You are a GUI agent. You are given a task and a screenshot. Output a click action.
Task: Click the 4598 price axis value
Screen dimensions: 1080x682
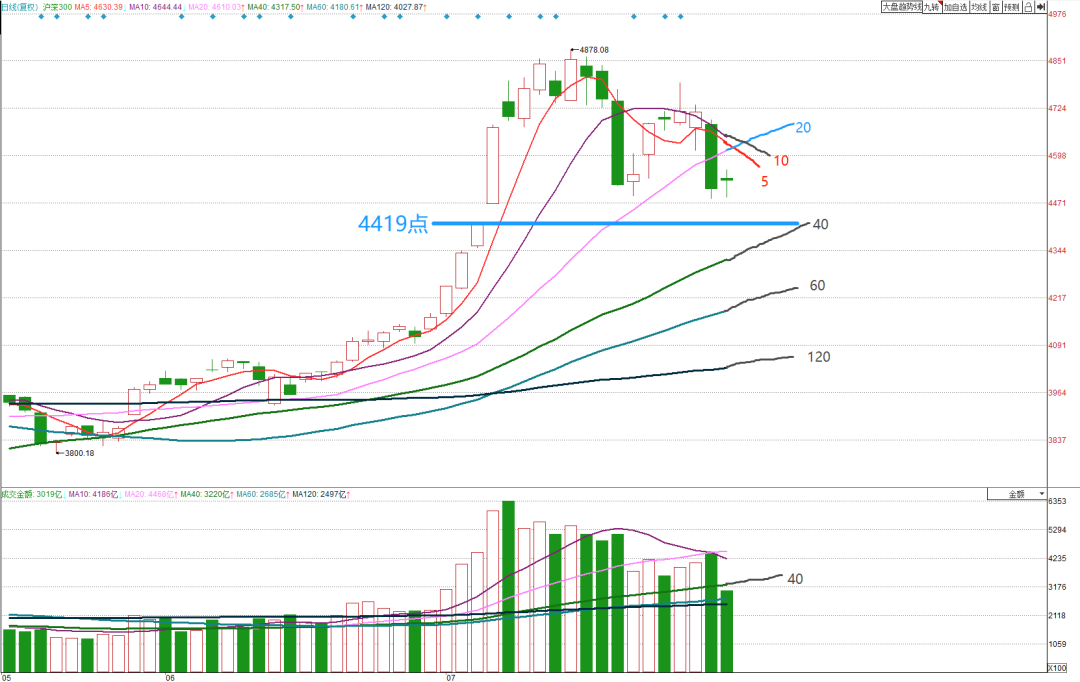tap(1057, 156)
